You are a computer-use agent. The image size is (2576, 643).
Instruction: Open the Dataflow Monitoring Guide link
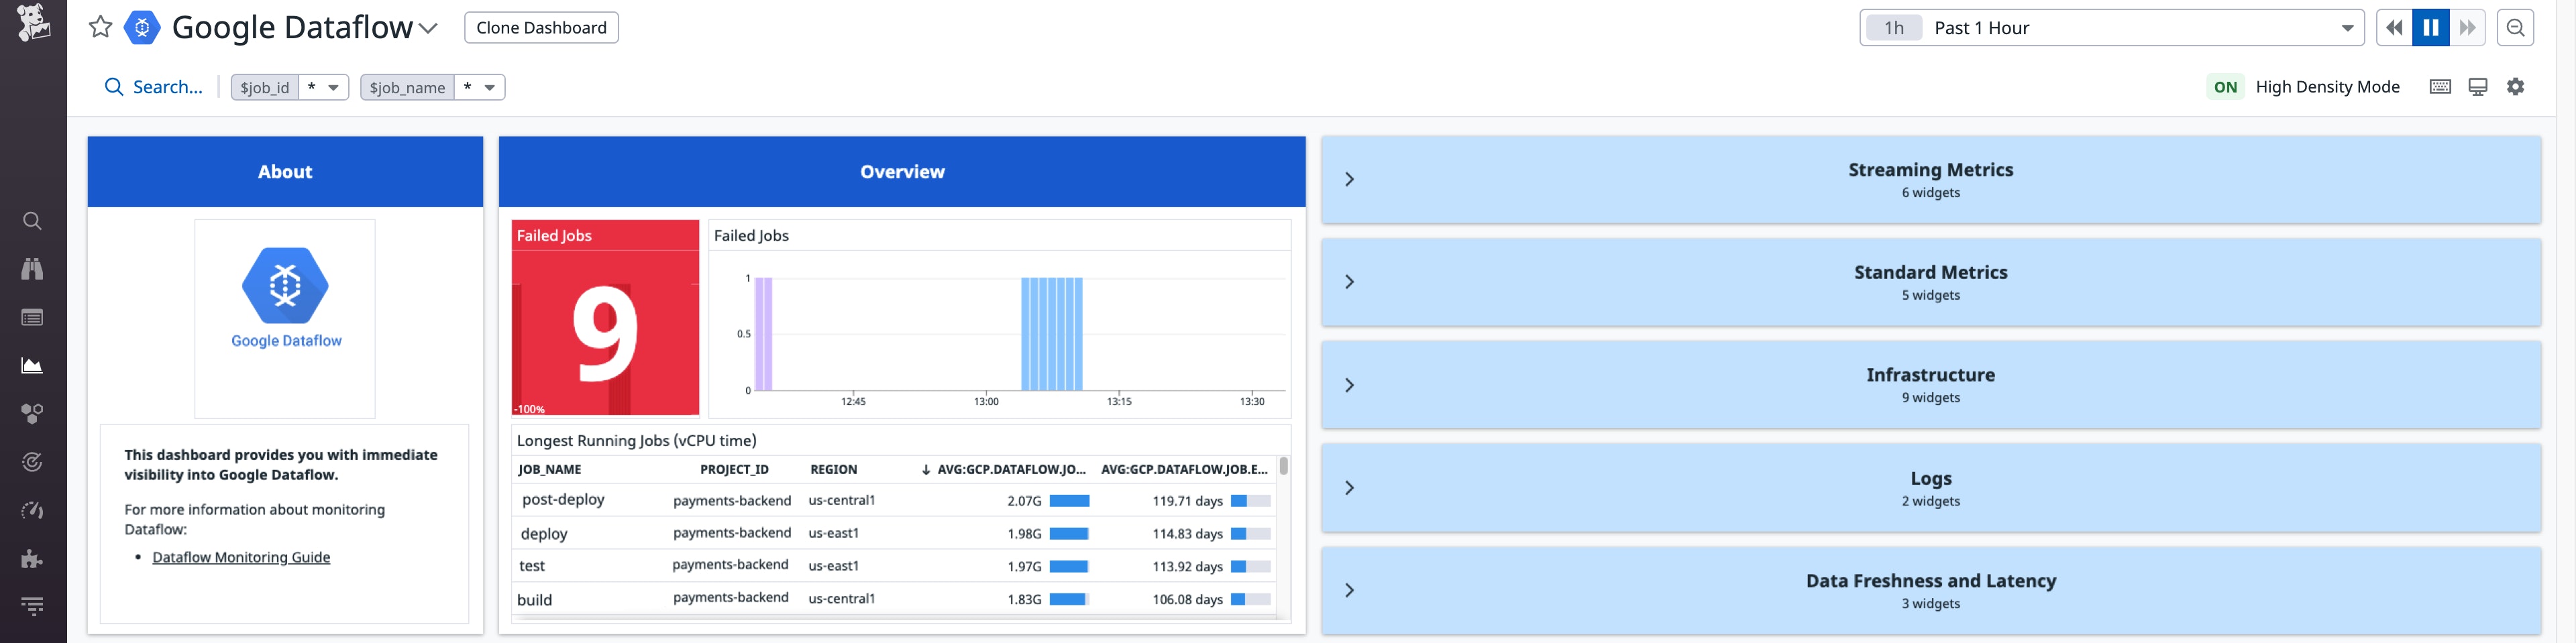click(x=240, y=557)
